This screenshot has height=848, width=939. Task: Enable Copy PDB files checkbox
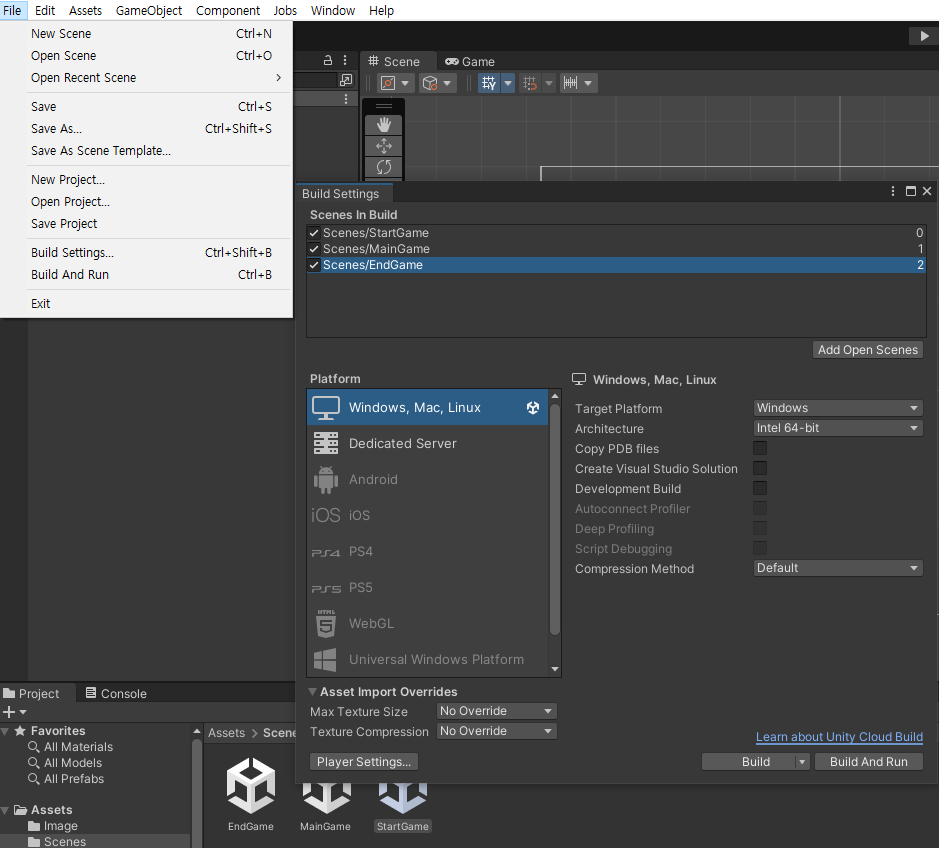coord(760,448)
